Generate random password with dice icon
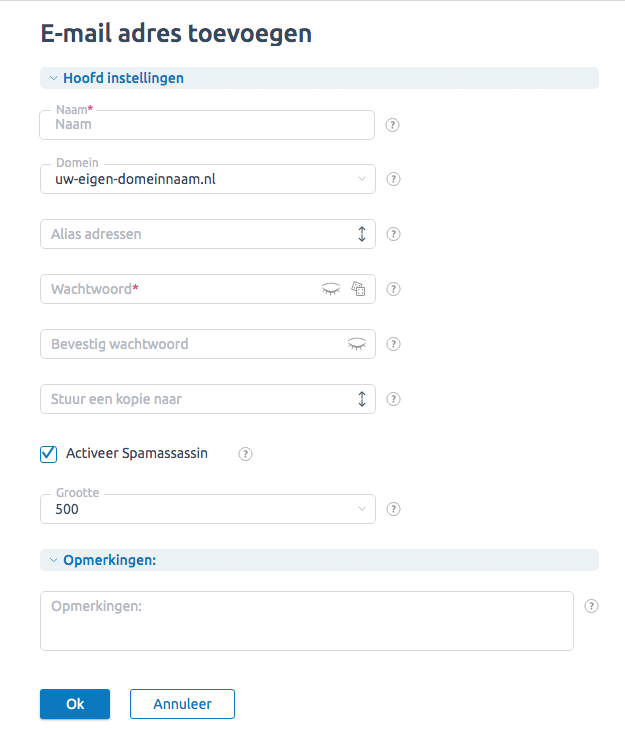The image size is (625, 756). pyautogui.click(x=358, y=289)
